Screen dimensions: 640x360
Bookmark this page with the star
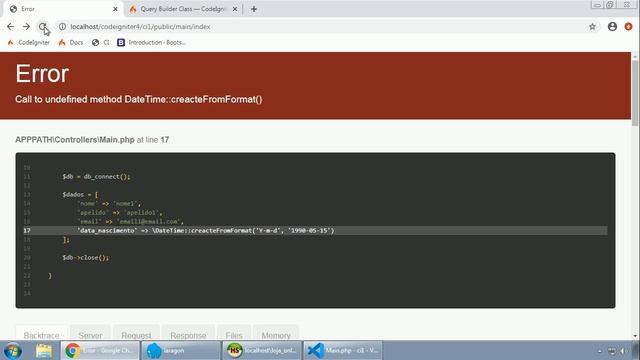coord(592,27)
